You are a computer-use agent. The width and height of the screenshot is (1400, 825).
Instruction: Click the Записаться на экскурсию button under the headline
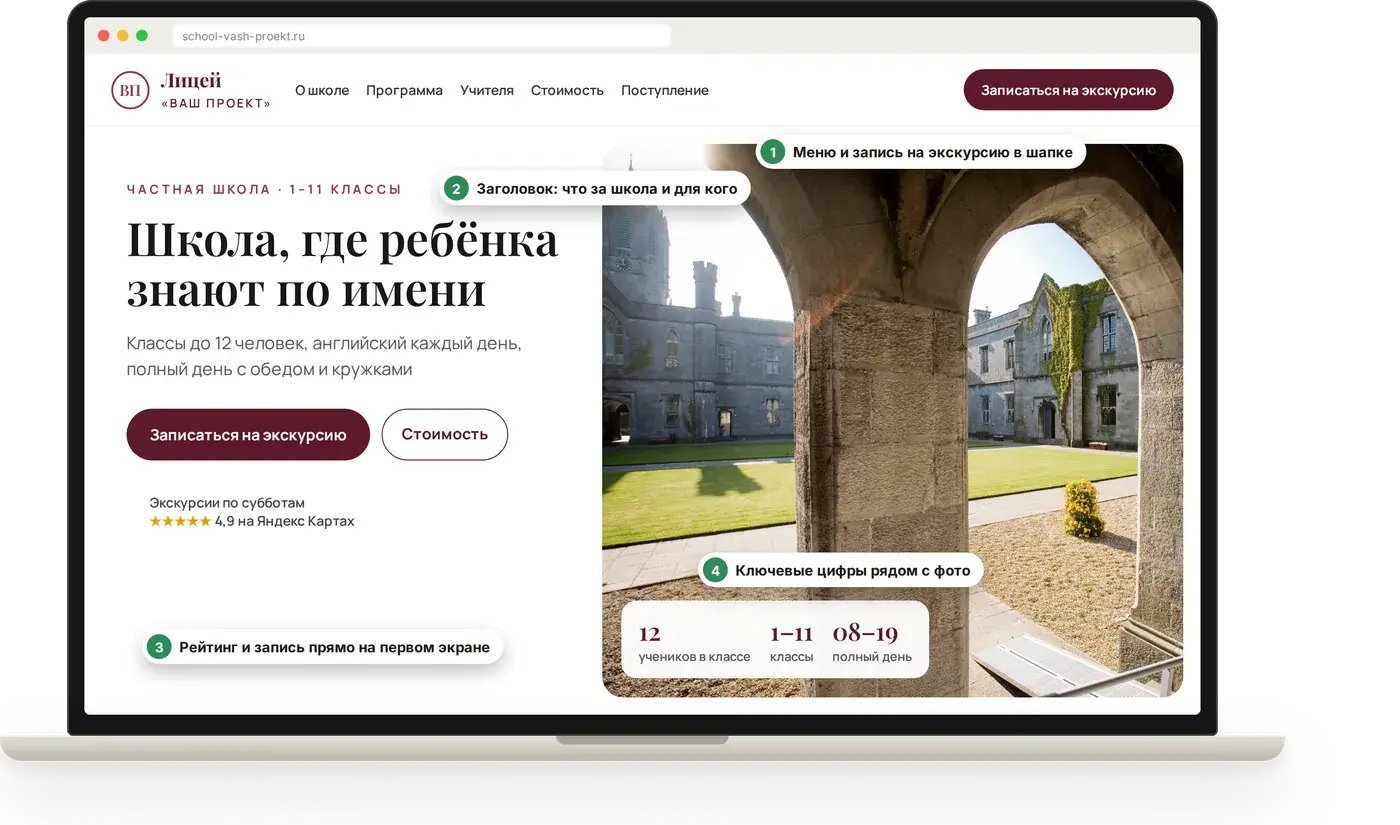pos(248,434)
